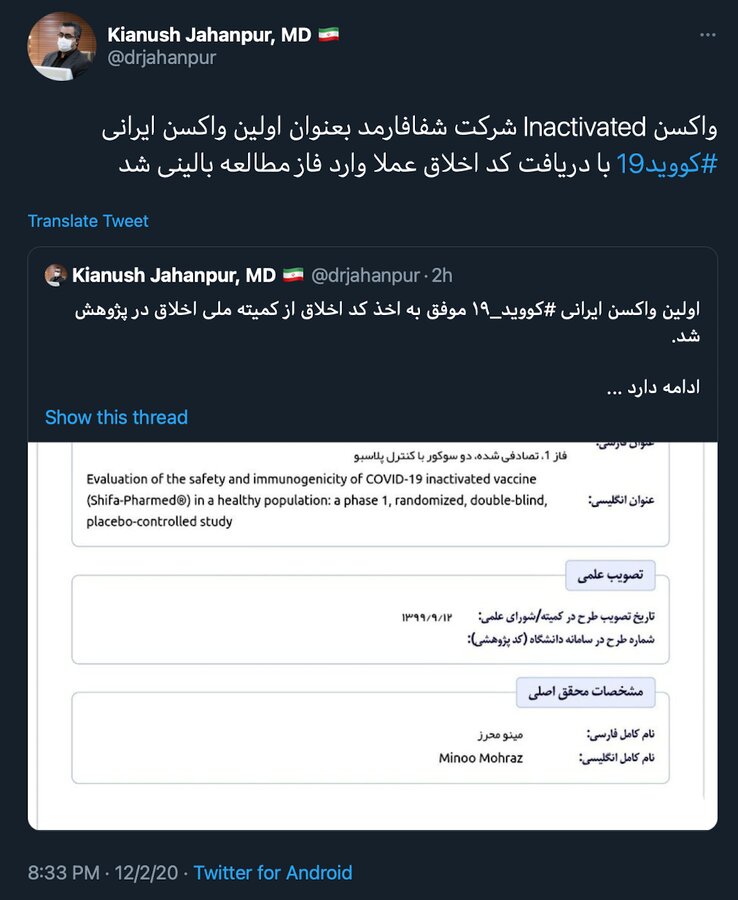
Task: Select the @drjahanpur handle under the name
Action: (165, 58)
